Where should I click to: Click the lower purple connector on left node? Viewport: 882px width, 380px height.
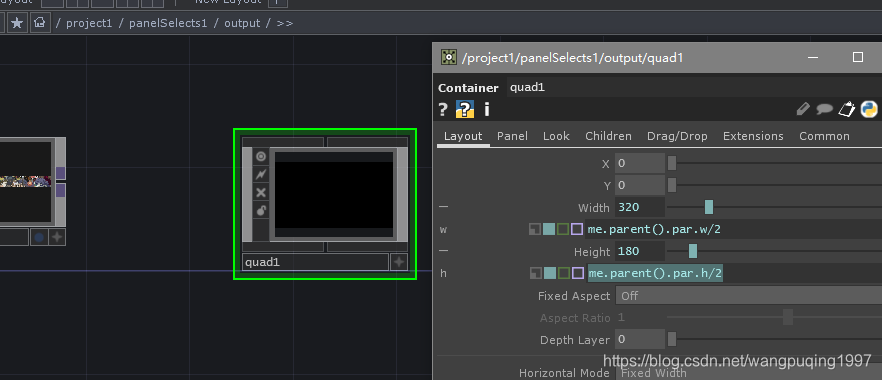click(x=61, y=191)
